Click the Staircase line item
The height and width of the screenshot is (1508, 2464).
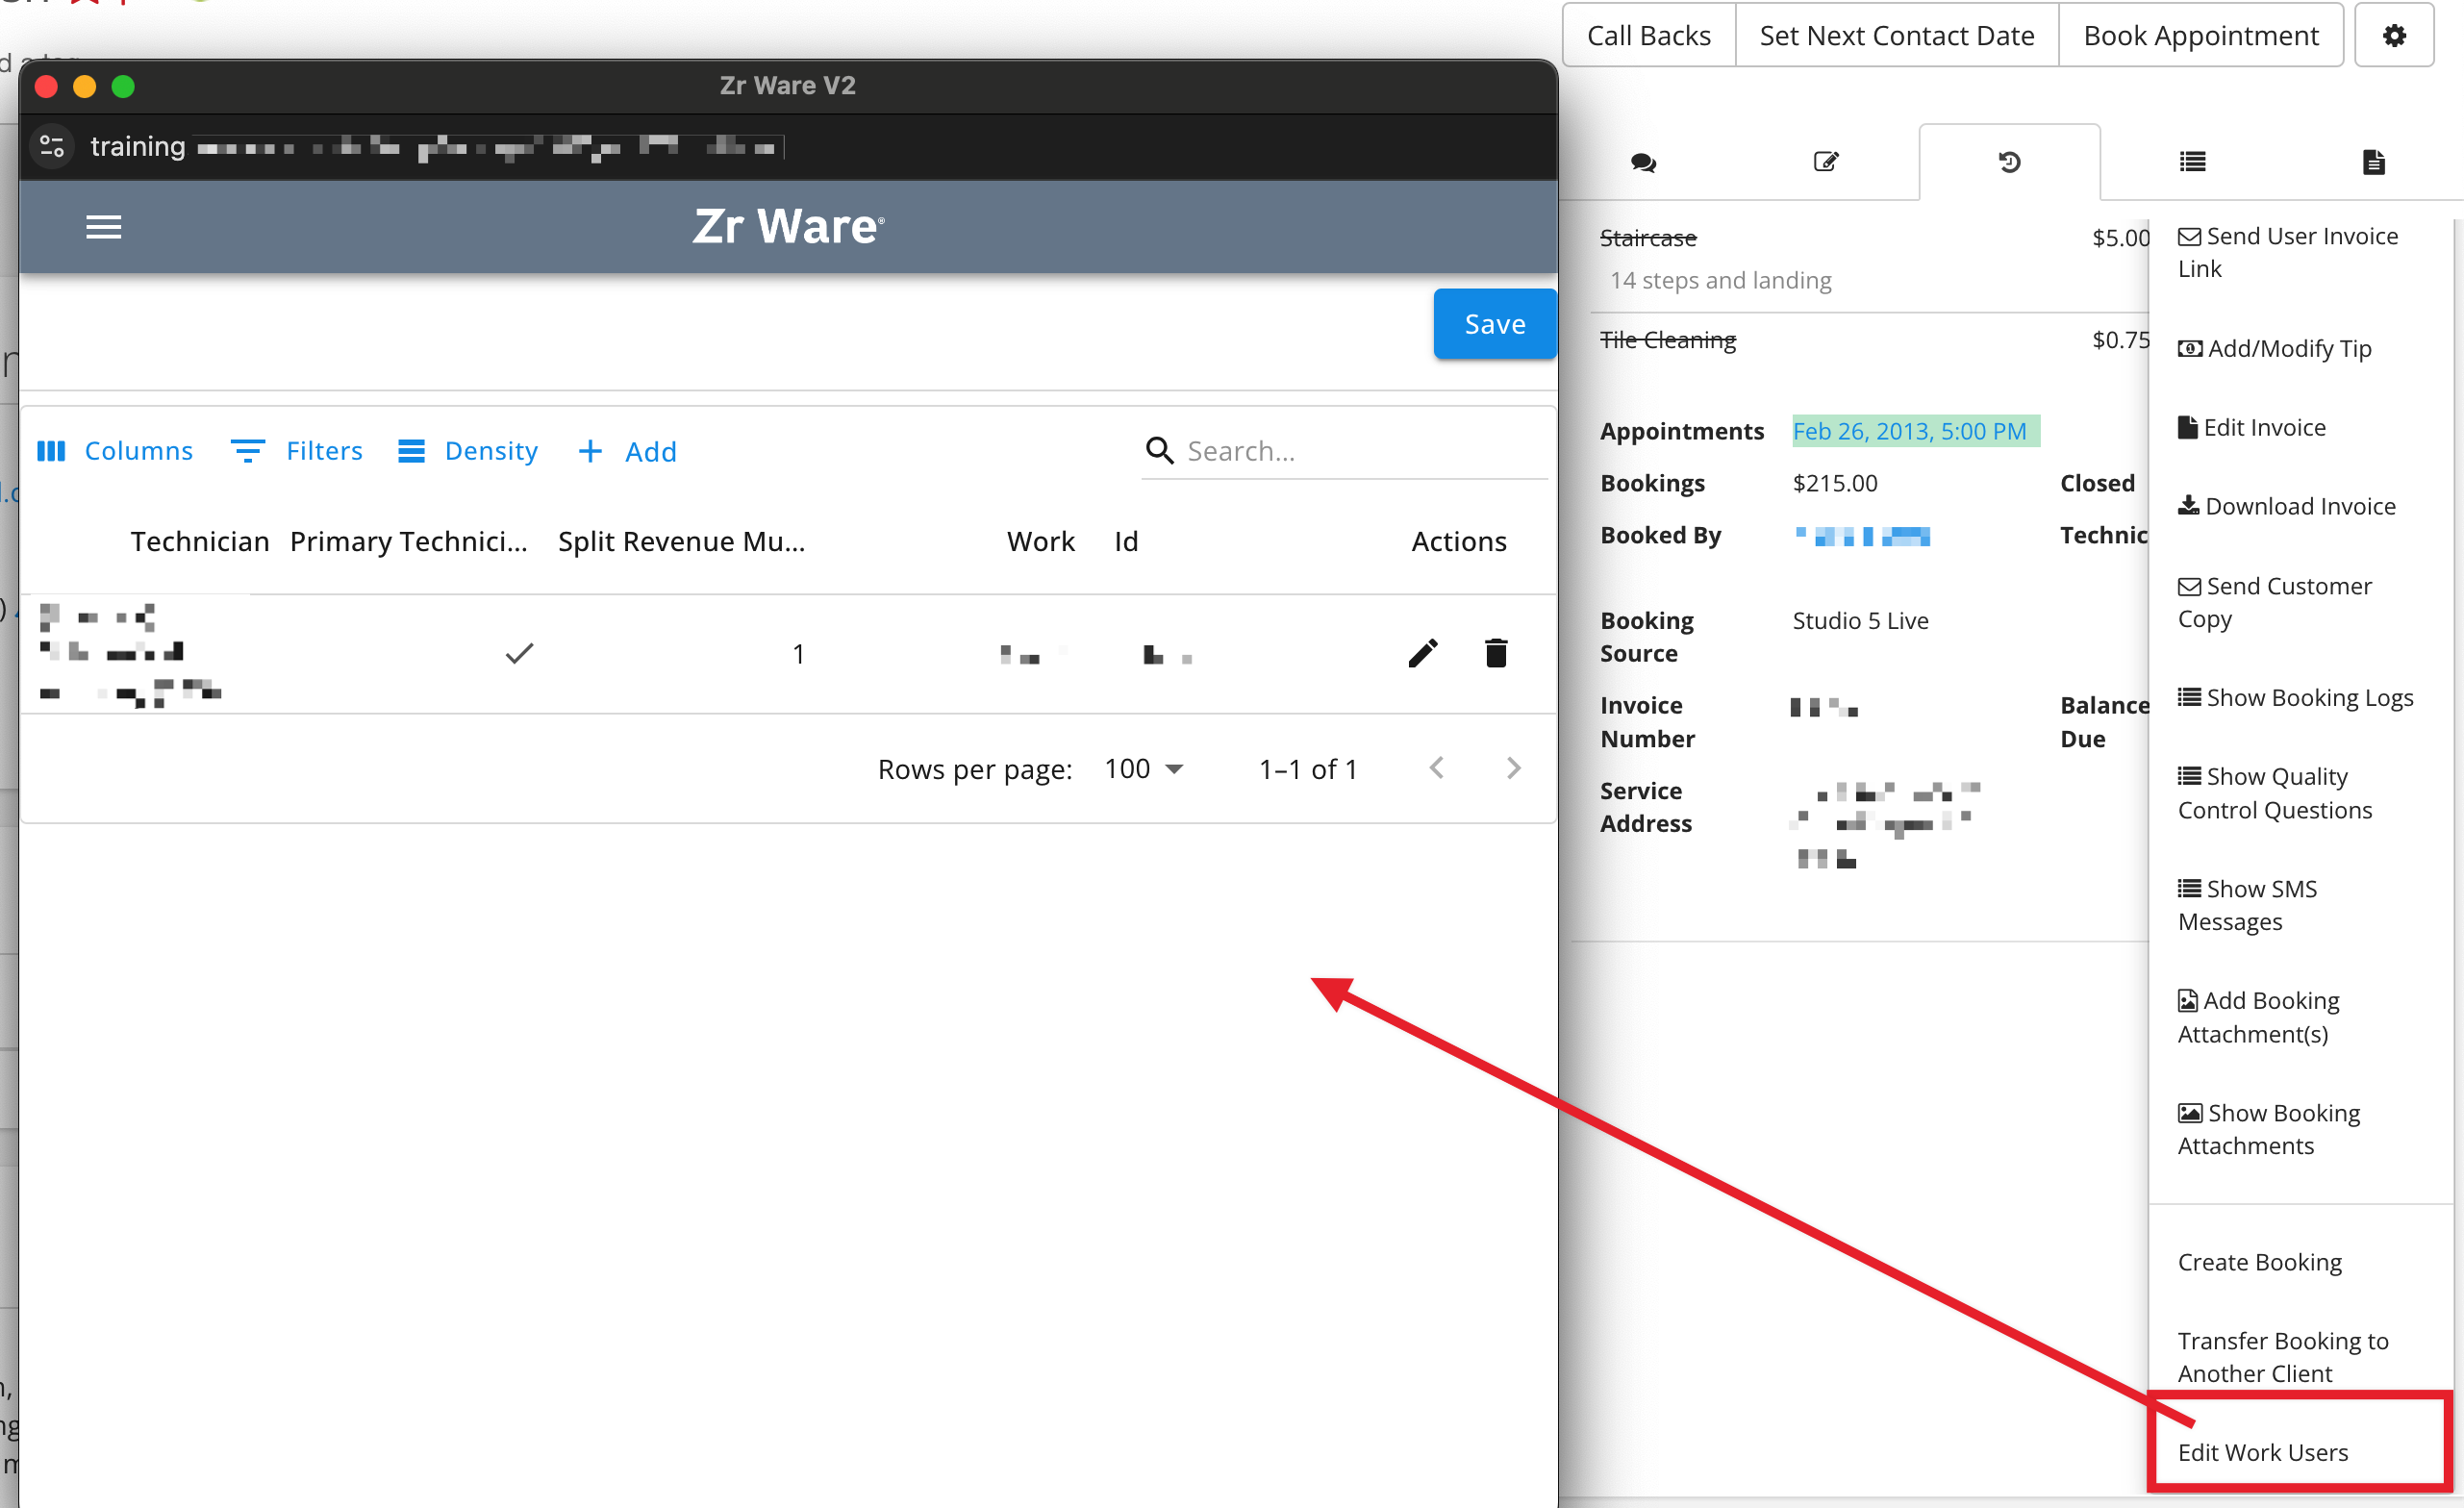(x=1648, y=238)
